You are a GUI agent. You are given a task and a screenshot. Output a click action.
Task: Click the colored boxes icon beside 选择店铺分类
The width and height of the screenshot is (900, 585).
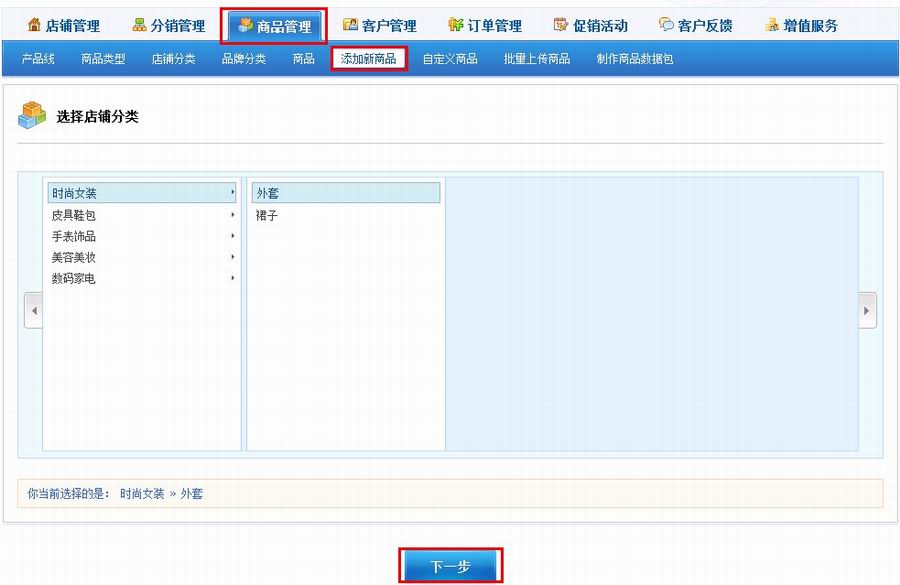coord(32,115)
